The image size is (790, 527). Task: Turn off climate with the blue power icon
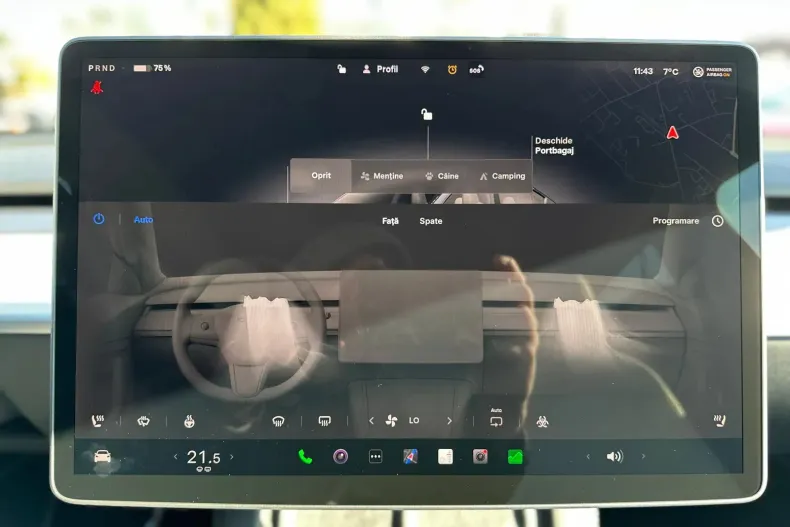(99, 219)
